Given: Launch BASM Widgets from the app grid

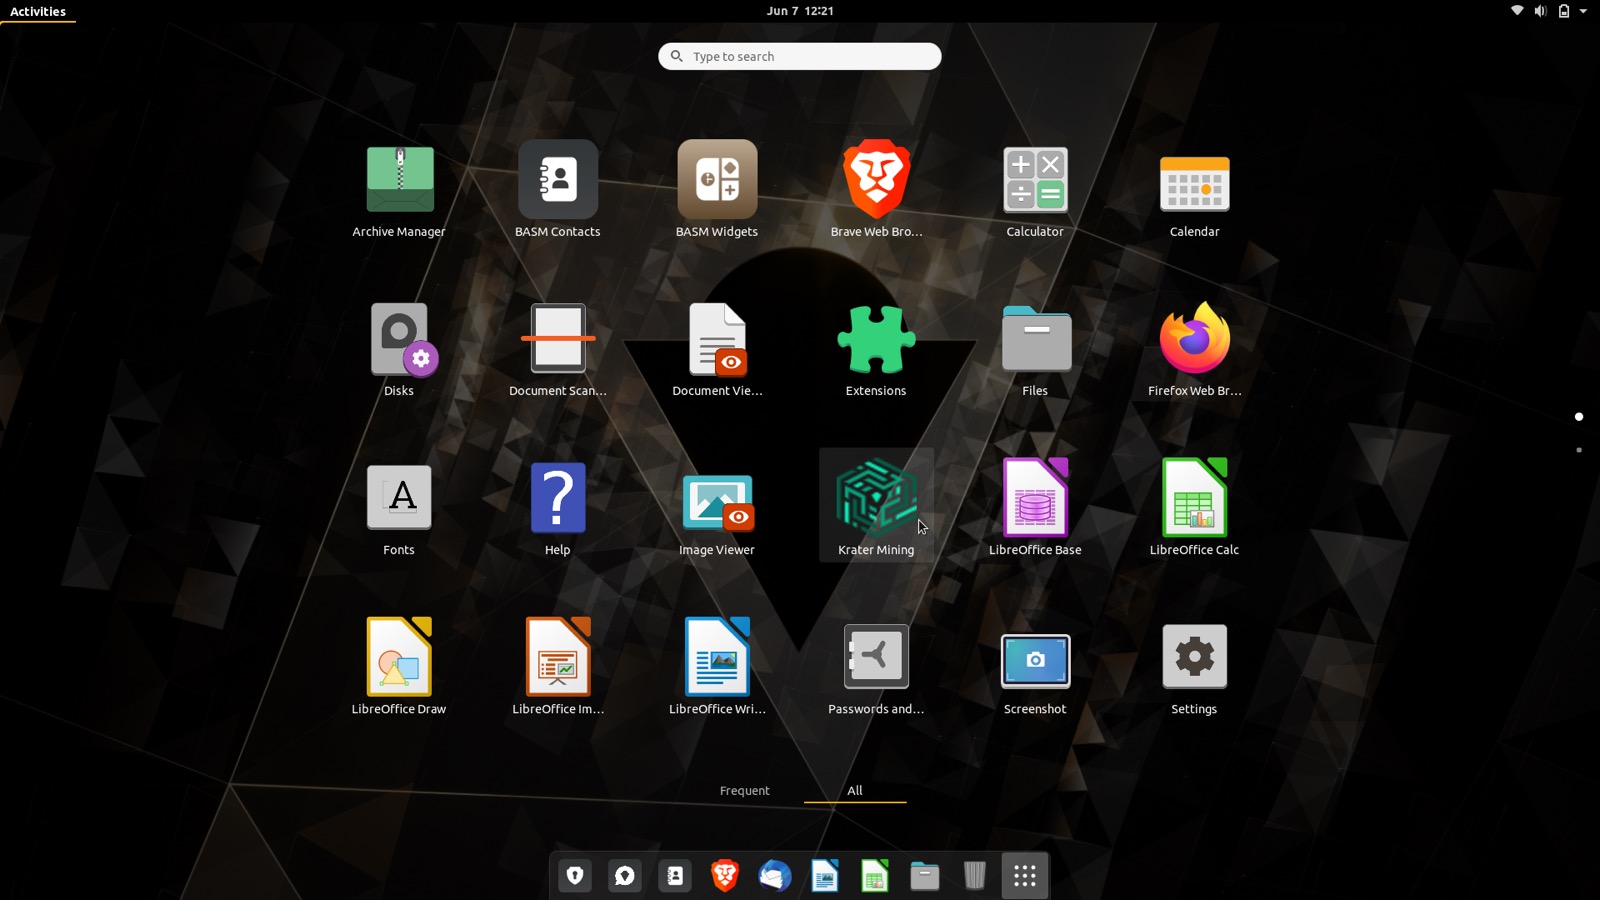Looking at the screenshot, I should (717, 187).
